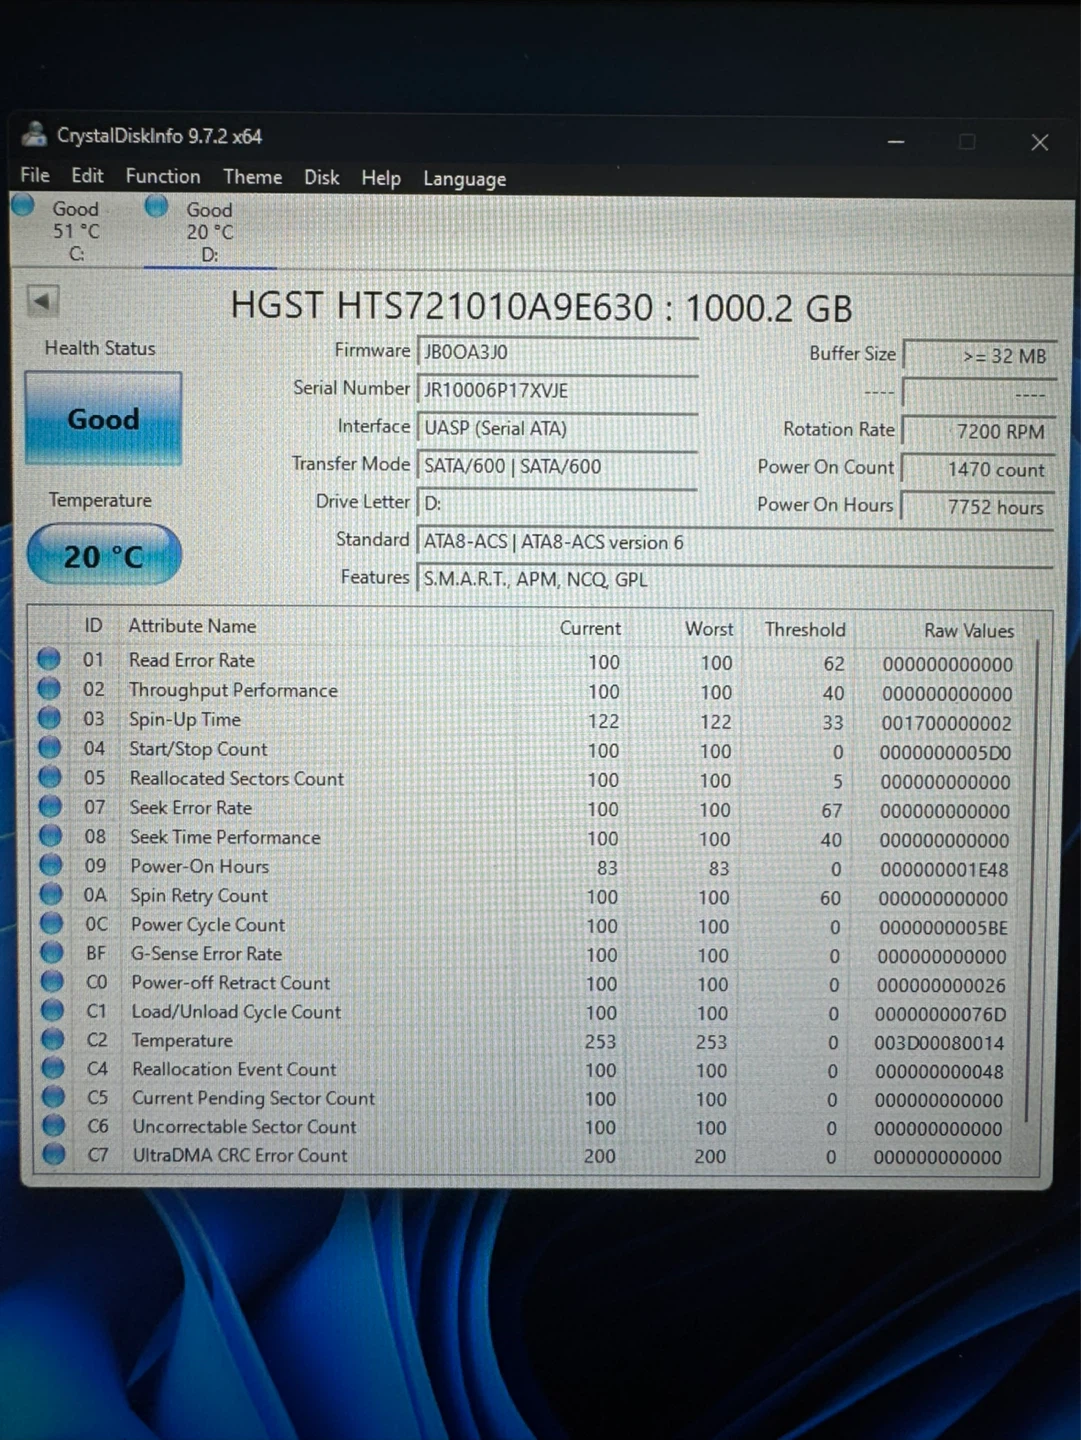Select the UltraDMA CRC Error Count text
Screen dimensions: 1081x1440
240,1155
